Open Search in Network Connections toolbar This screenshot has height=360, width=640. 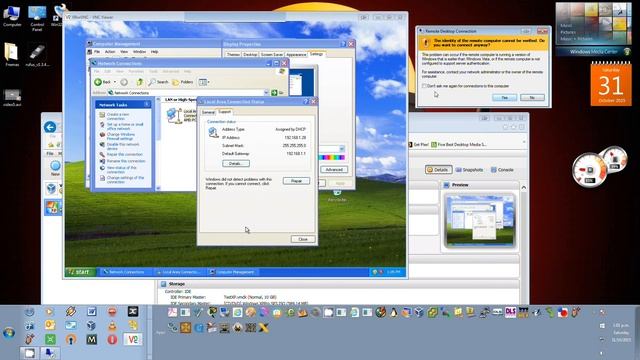pos(158,82)
